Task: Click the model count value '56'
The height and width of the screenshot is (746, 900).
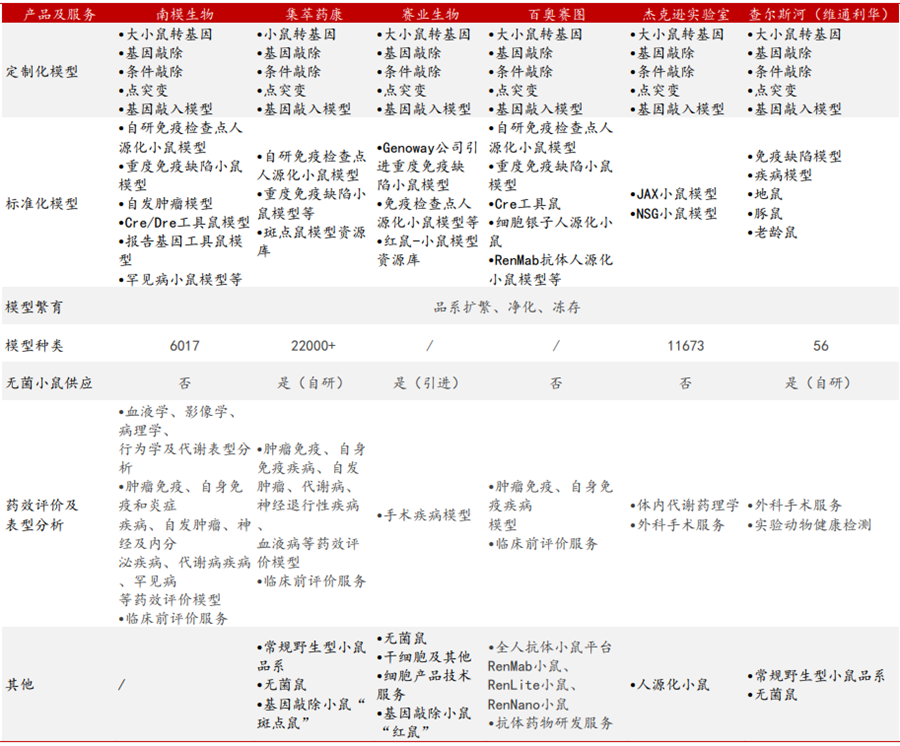Action: click(x=821, y=345)
